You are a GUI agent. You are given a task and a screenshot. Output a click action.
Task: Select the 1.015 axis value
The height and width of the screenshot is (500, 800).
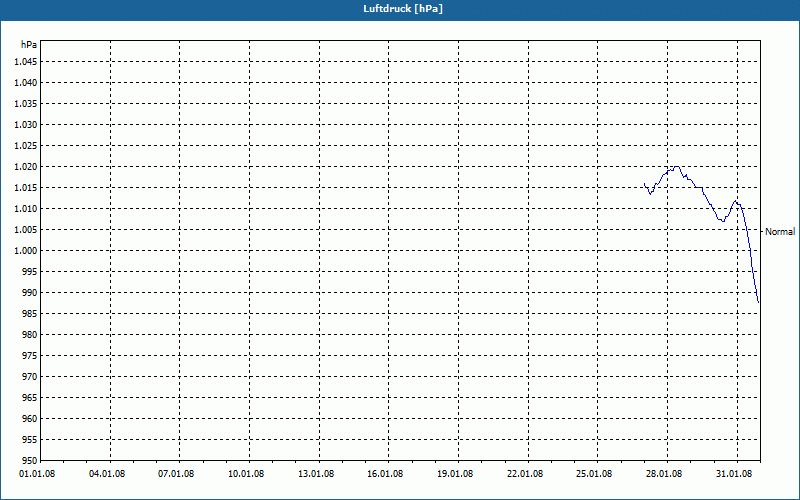point(26,188)
